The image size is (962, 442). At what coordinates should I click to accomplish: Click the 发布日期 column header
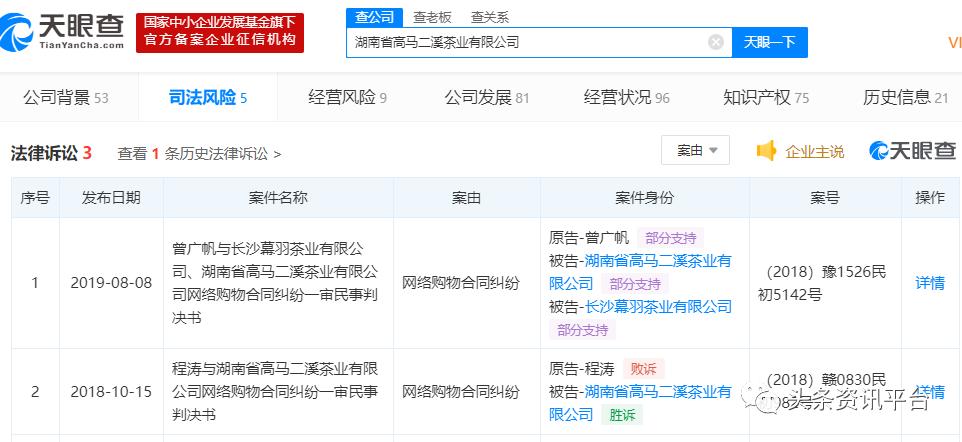click(111, 198)
